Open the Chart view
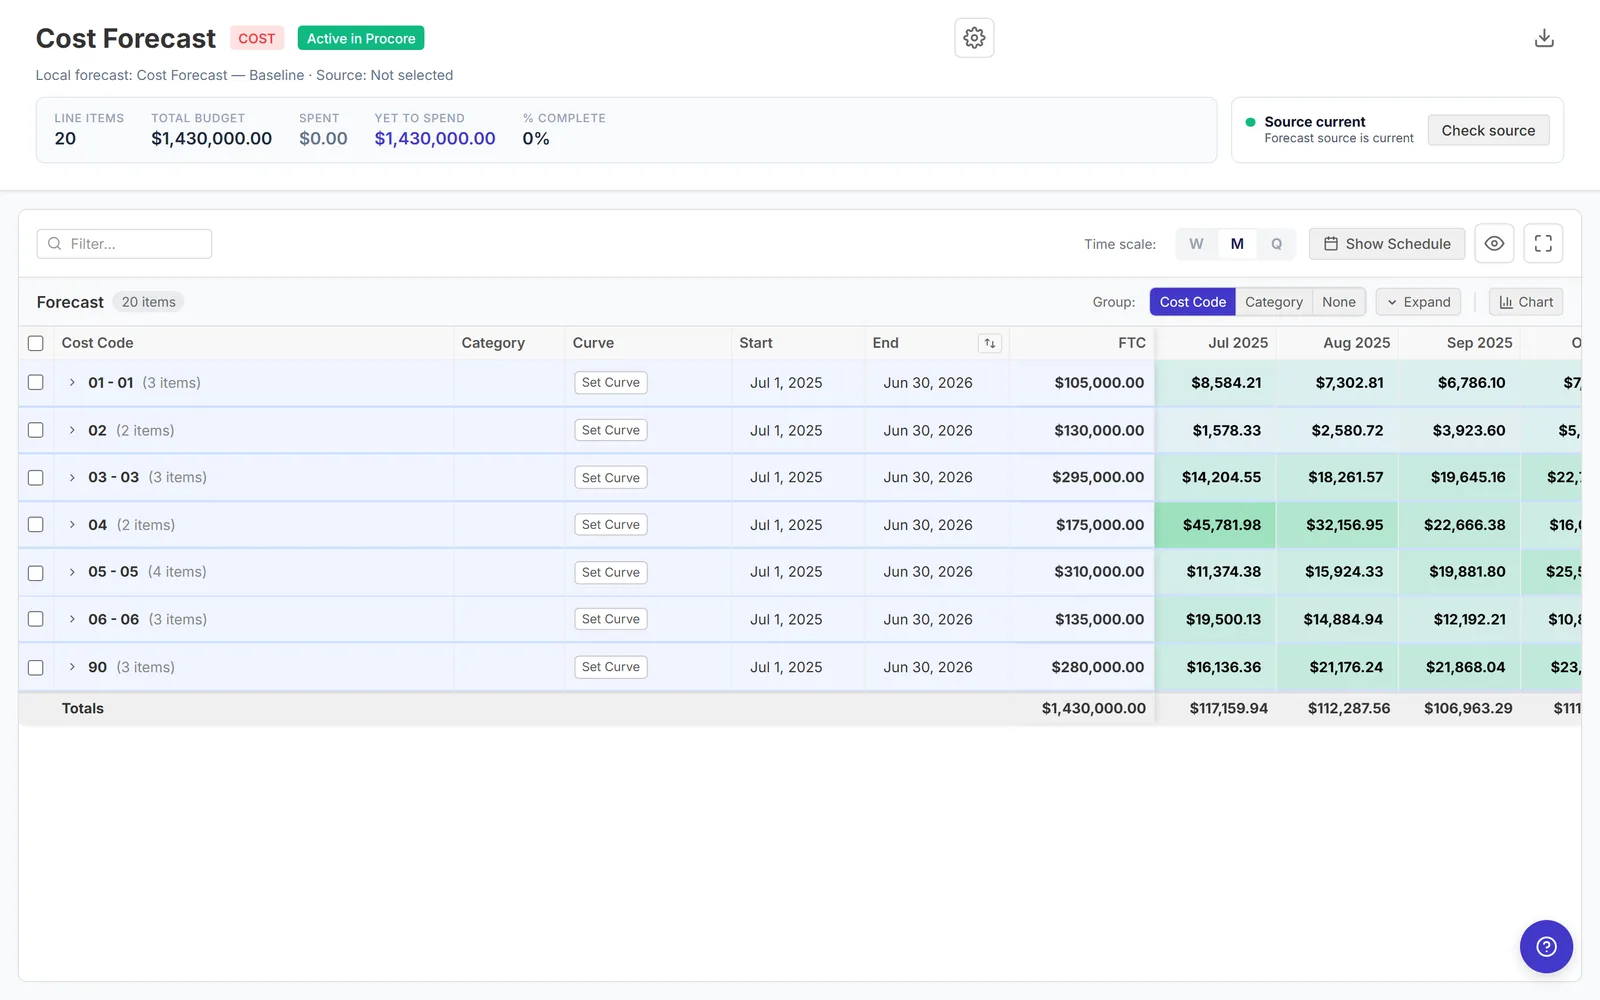The height and width of the screenshot is (1000, 1600). coord(1526,302)
